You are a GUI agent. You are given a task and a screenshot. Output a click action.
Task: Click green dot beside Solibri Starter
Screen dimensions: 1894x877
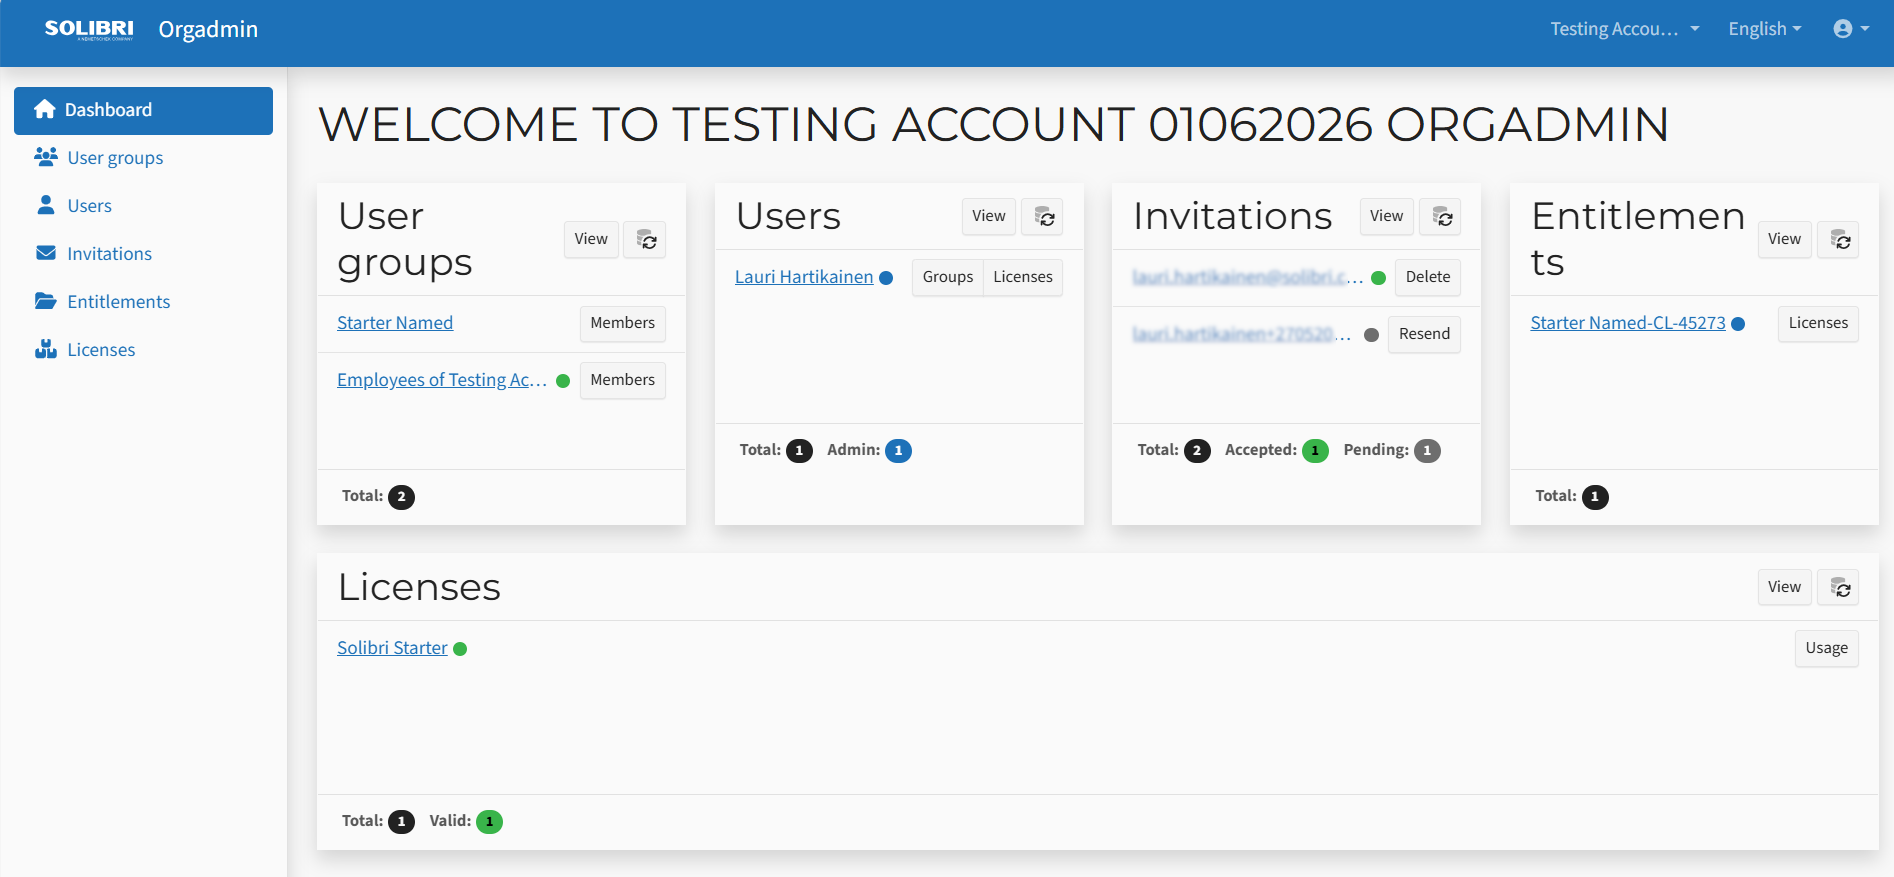pyautogui.click(x=460, y=649)
